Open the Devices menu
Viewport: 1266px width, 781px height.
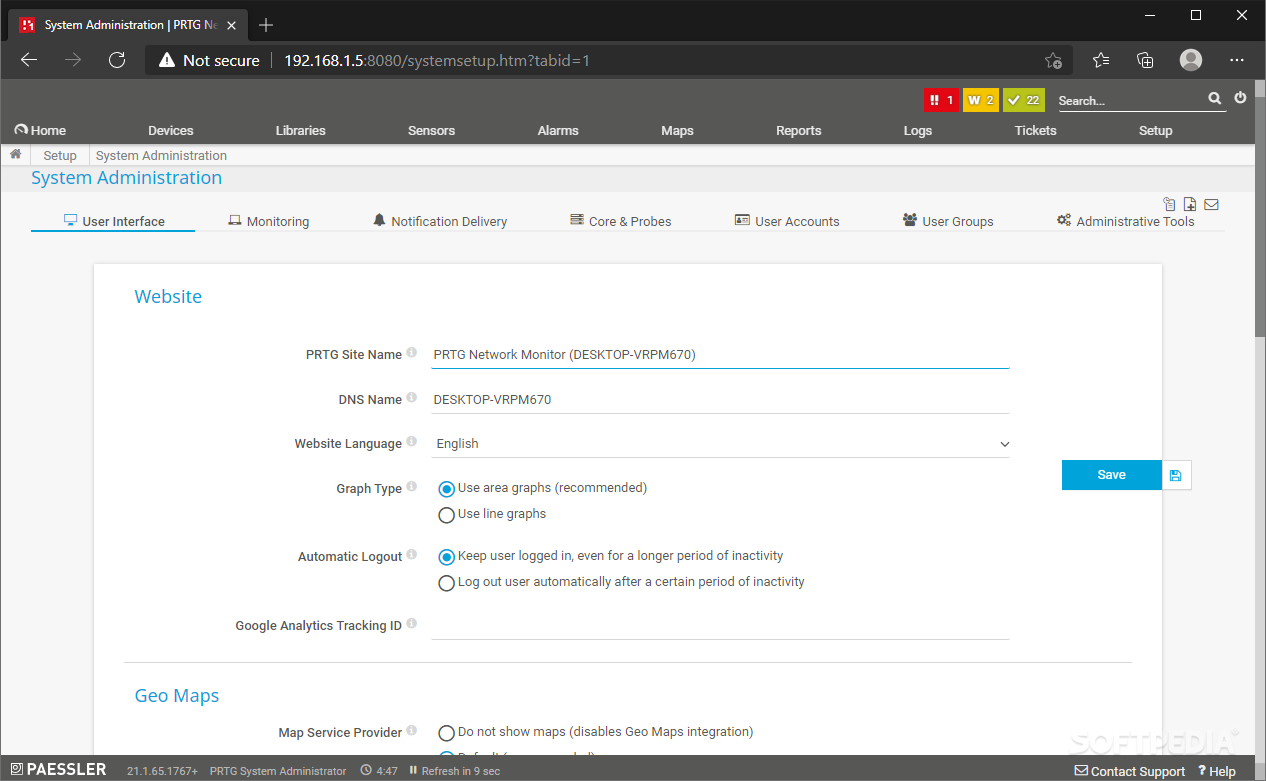[x=171, y=130]
